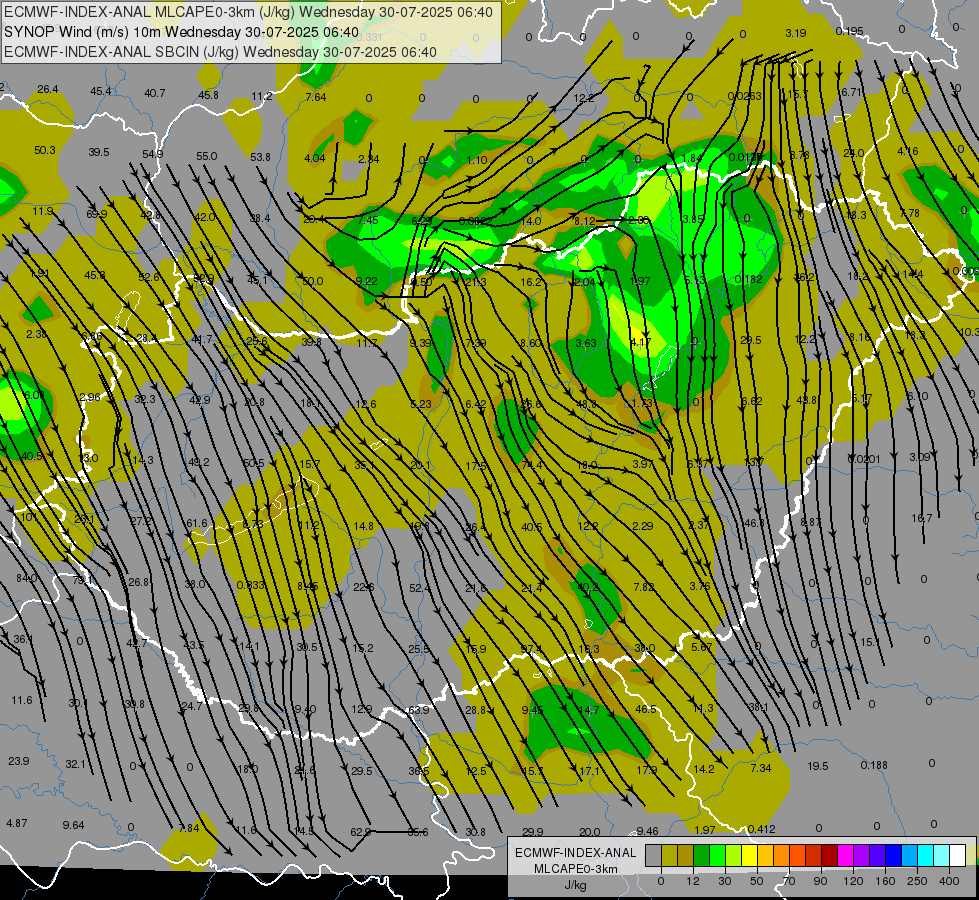Click the map value 54.9
This screenshot has width=979, height=900.
[x=152, y=154]
